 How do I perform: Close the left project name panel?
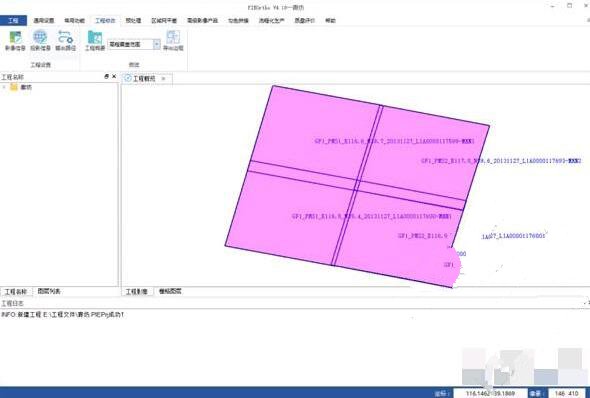(x=114, y=76)
